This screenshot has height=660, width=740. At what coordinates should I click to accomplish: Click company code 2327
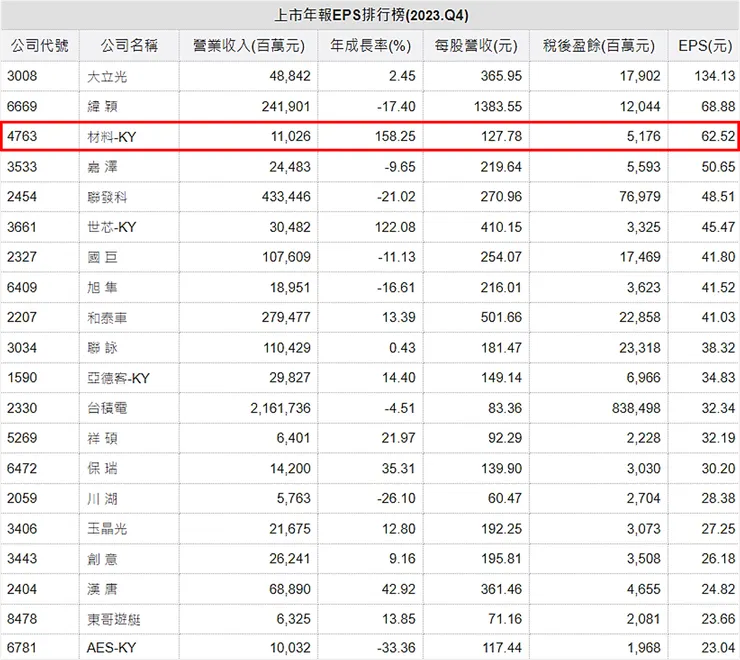pyautogui.click(x=22, y=257)
